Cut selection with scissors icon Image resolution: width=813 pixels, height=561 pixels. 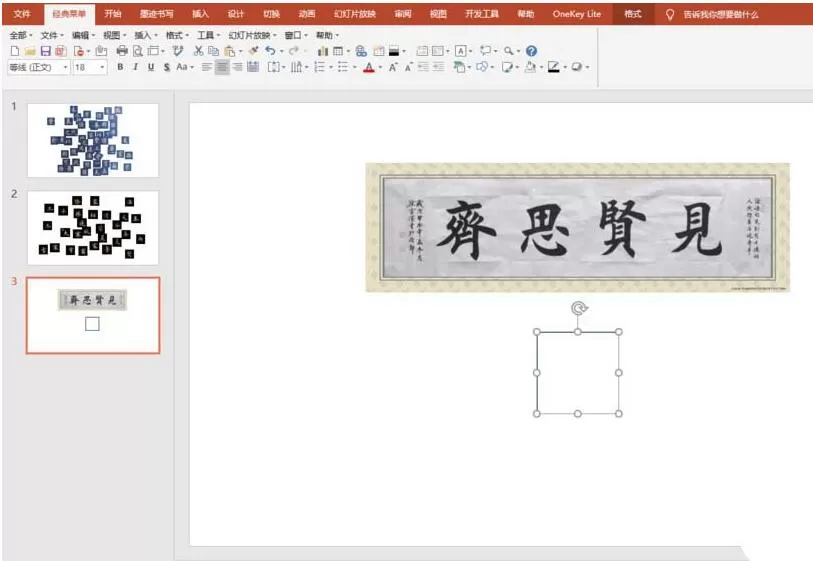pos(198,51)
